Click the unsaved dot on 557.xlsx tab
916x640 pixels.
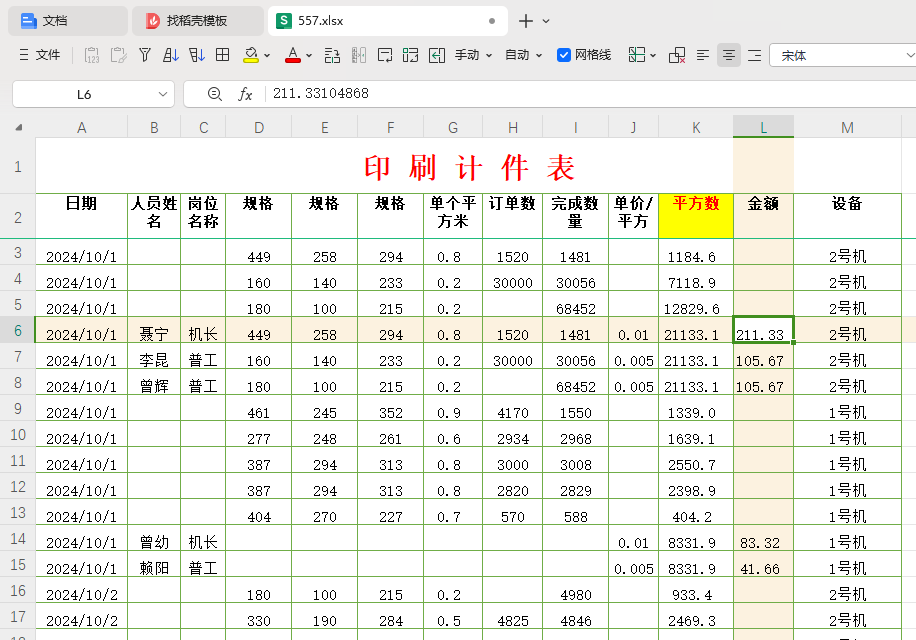tap(492, 21)
